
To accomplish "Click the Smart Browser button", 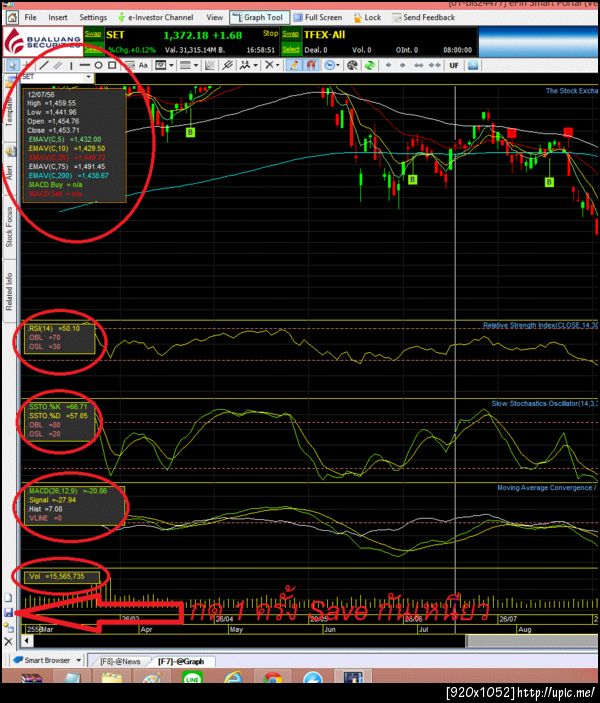I will [x=41, y=660].
